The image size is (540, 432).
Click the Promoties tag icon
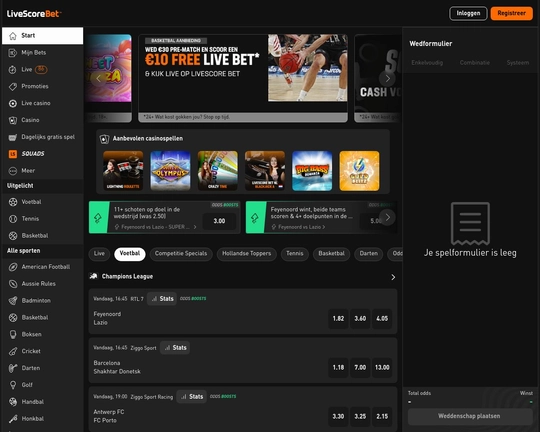click(13, 86)
